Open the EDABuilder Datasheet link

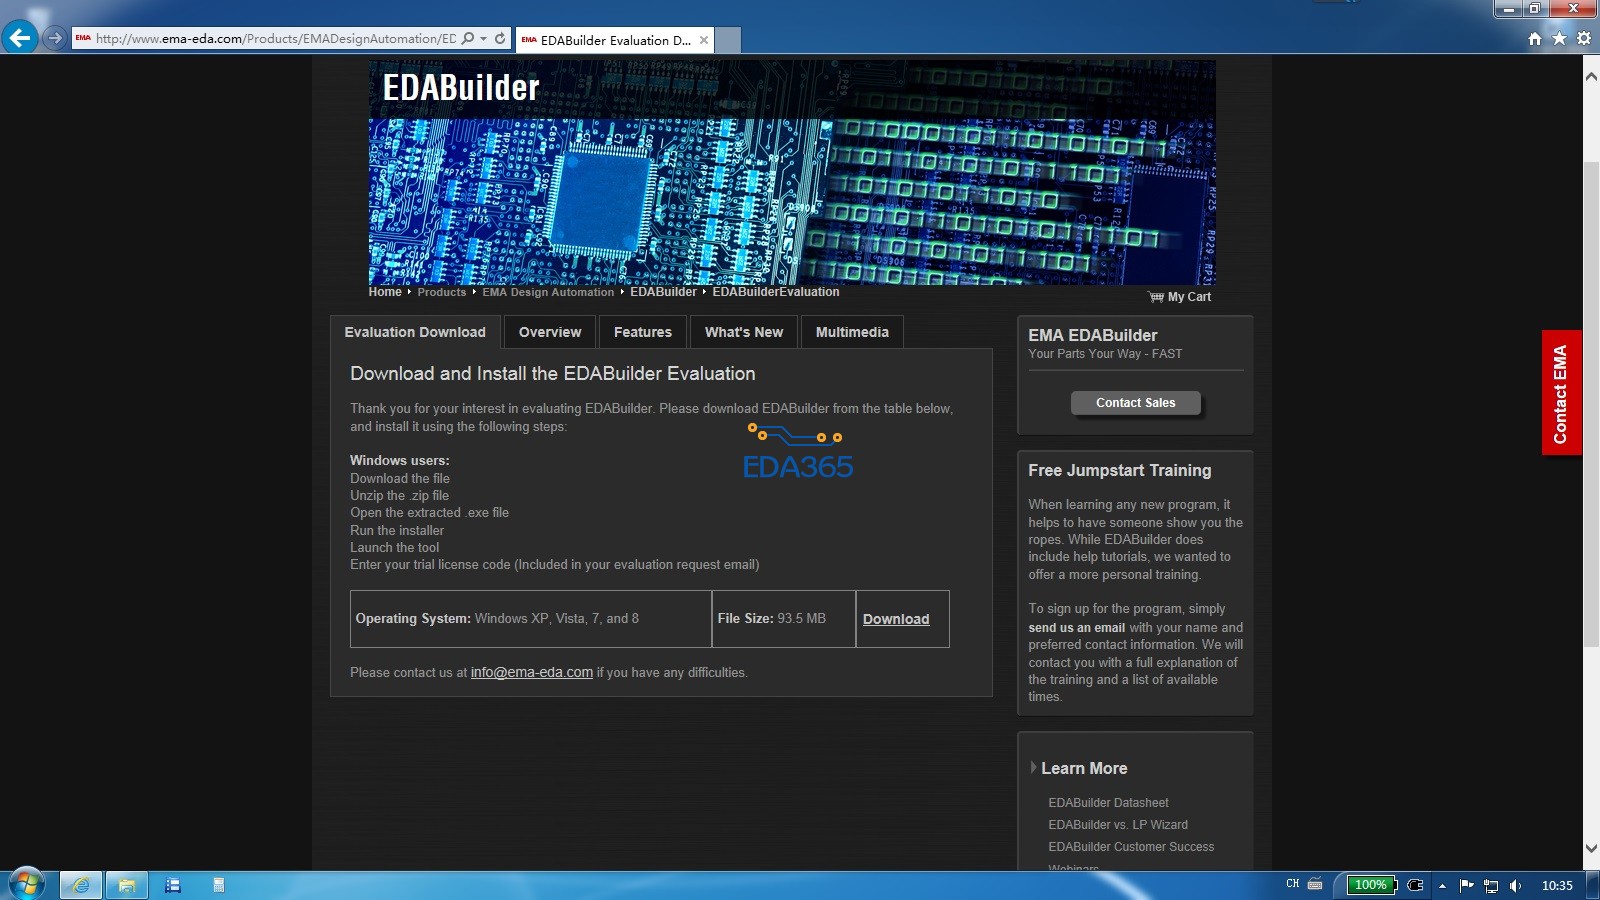pyautogui.click(x=1108, y=803)
